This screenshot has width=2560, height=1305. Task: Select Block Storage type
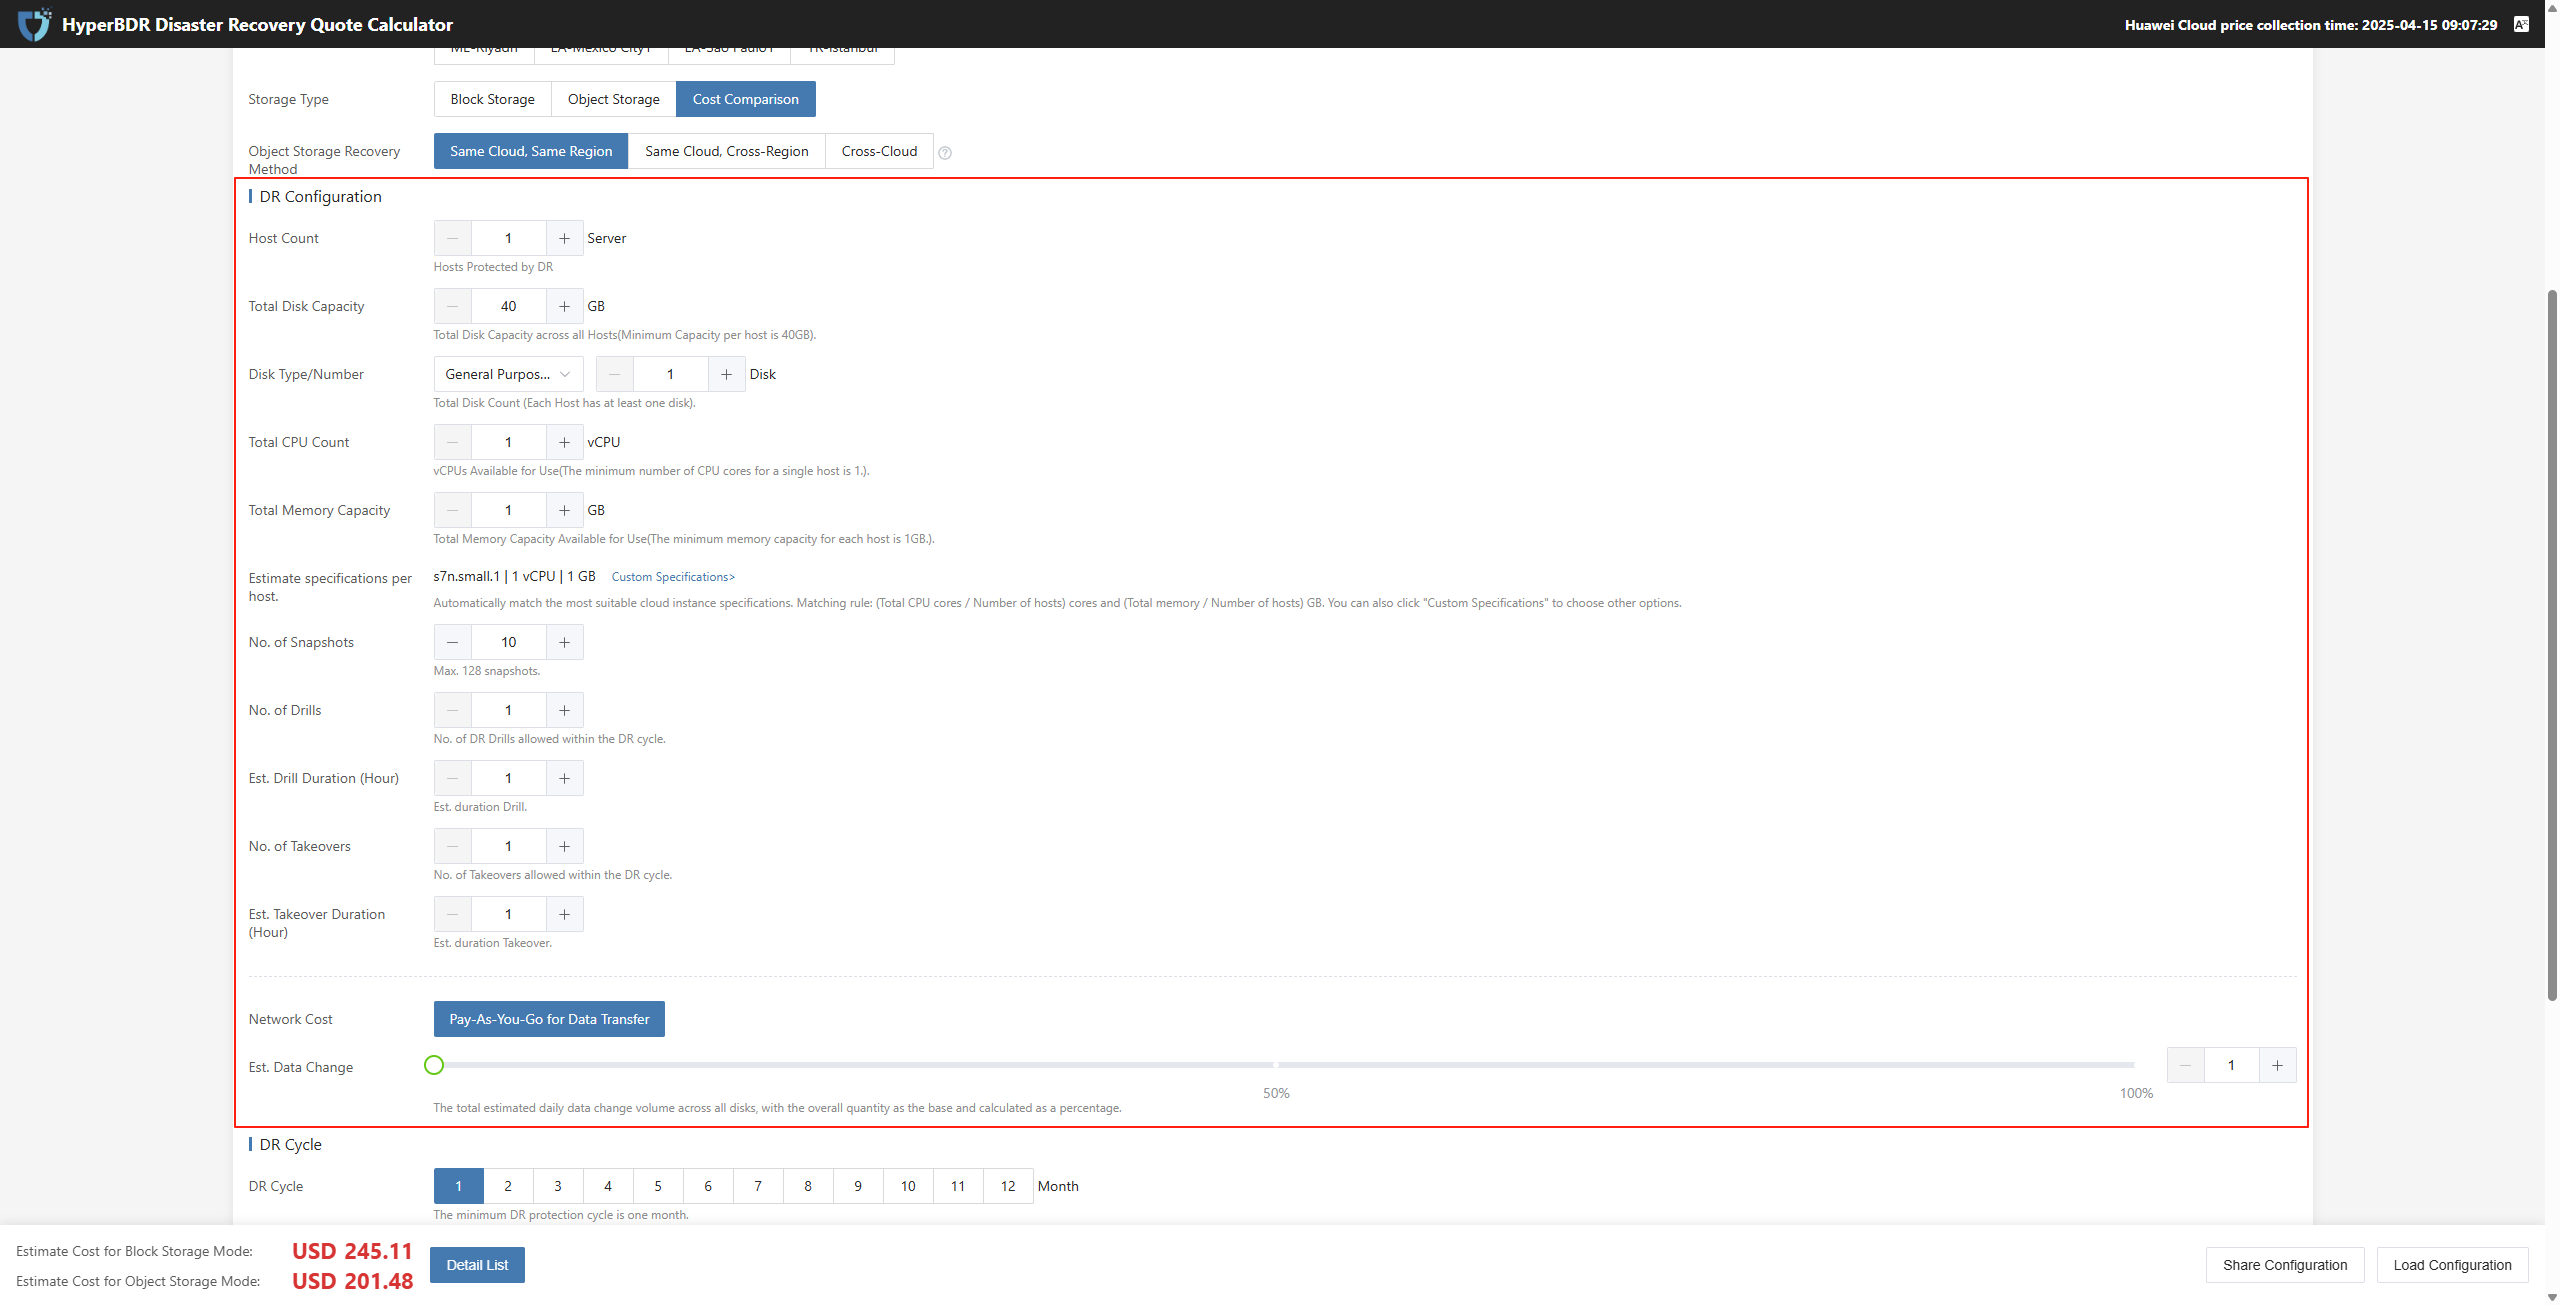click(x=492, y=99)
